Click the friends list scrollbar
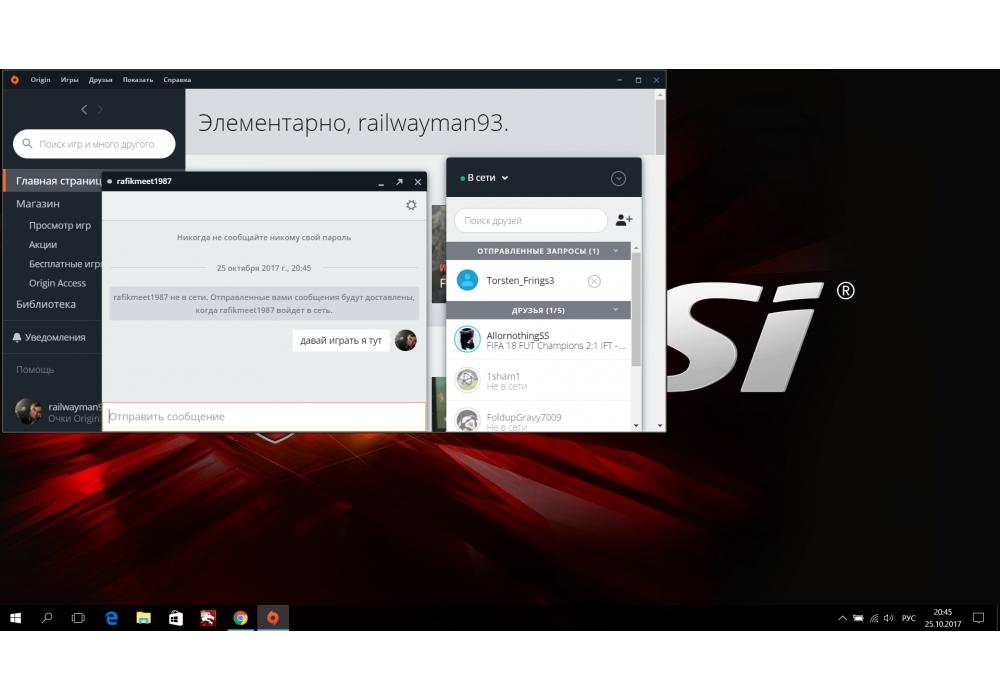 pyautogui.click(x=636, y=310)
